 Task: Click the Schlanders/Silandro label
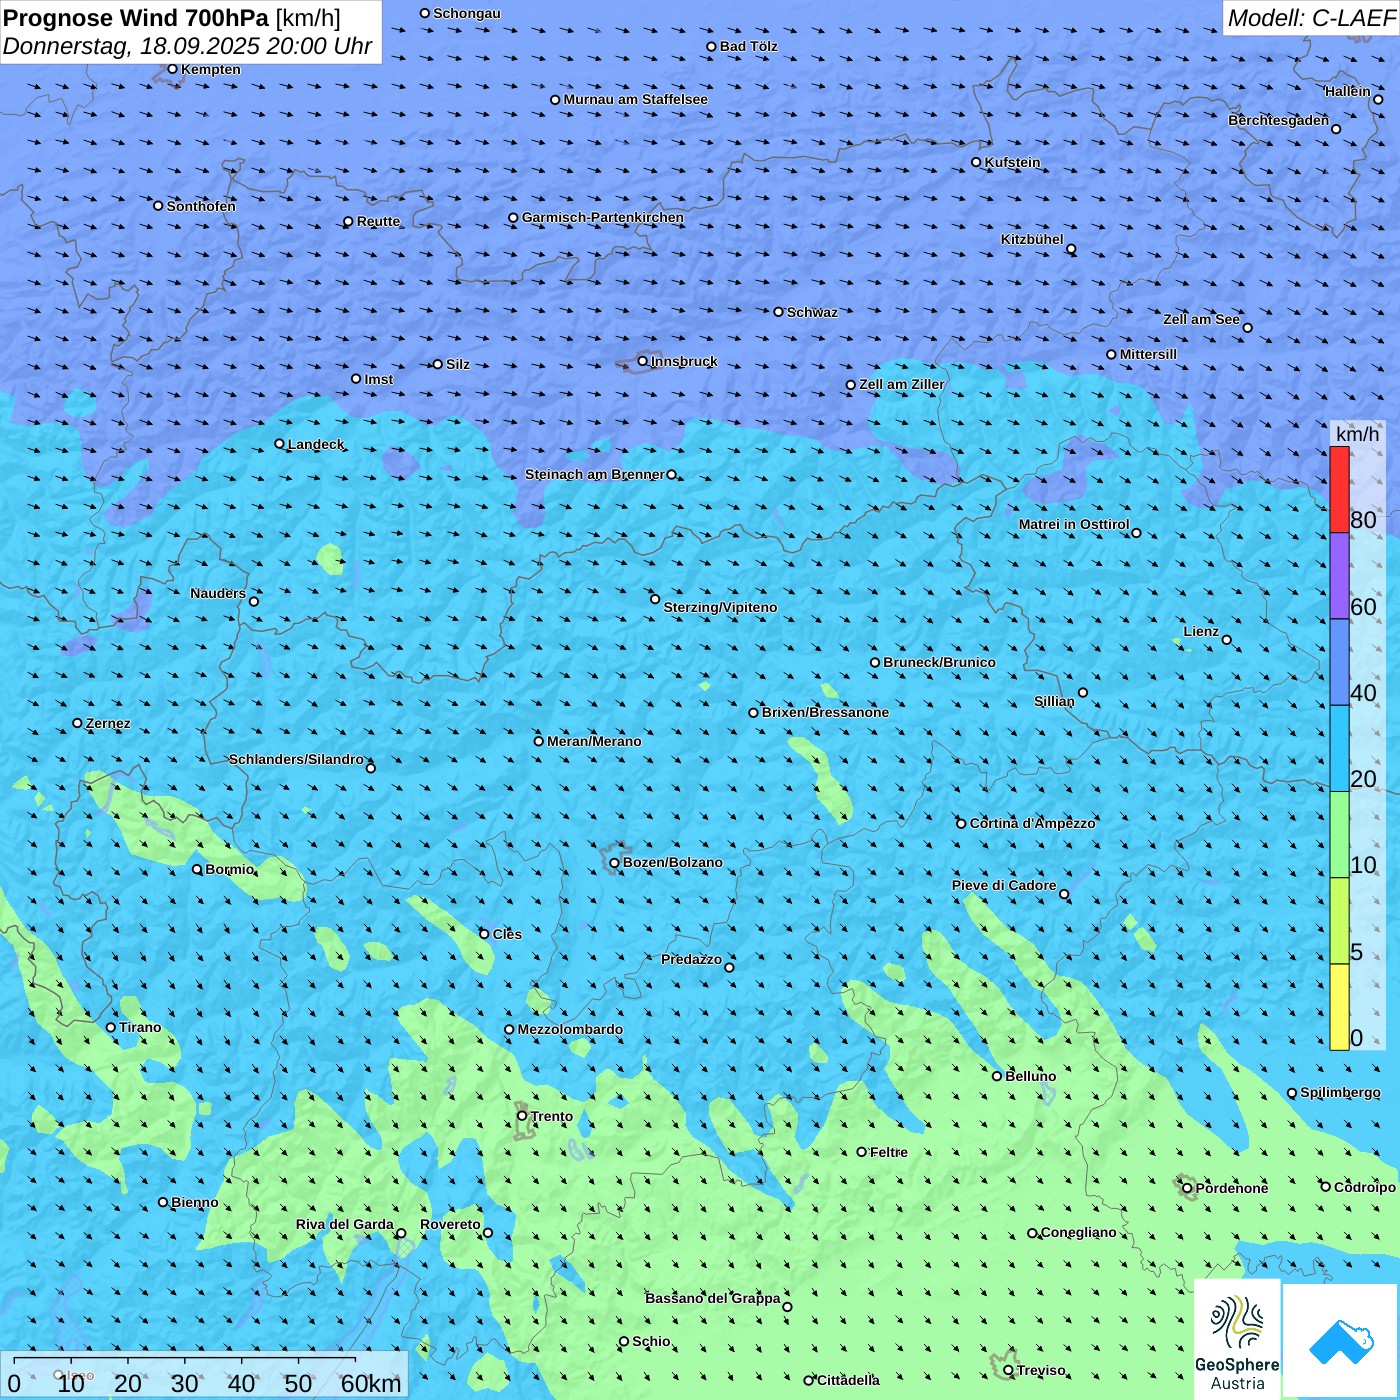(x=296, y=759)
